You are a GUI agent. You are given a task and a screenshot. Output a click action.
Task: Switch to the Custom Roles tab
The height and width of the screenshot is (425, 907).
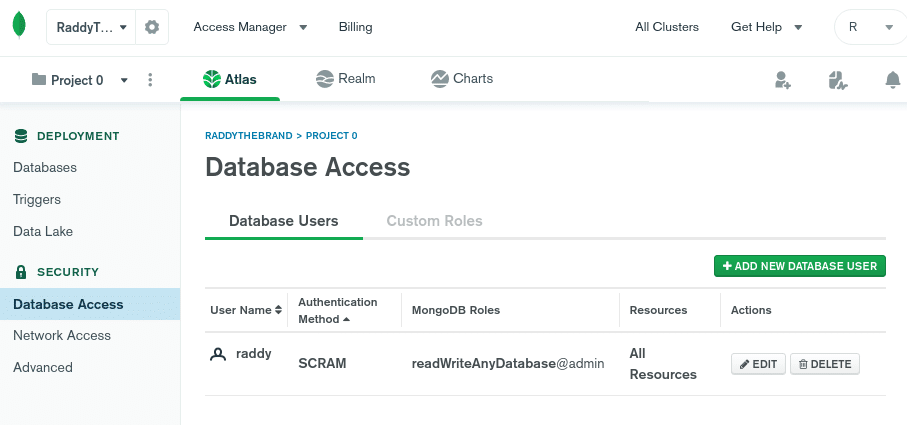point(434,221)
